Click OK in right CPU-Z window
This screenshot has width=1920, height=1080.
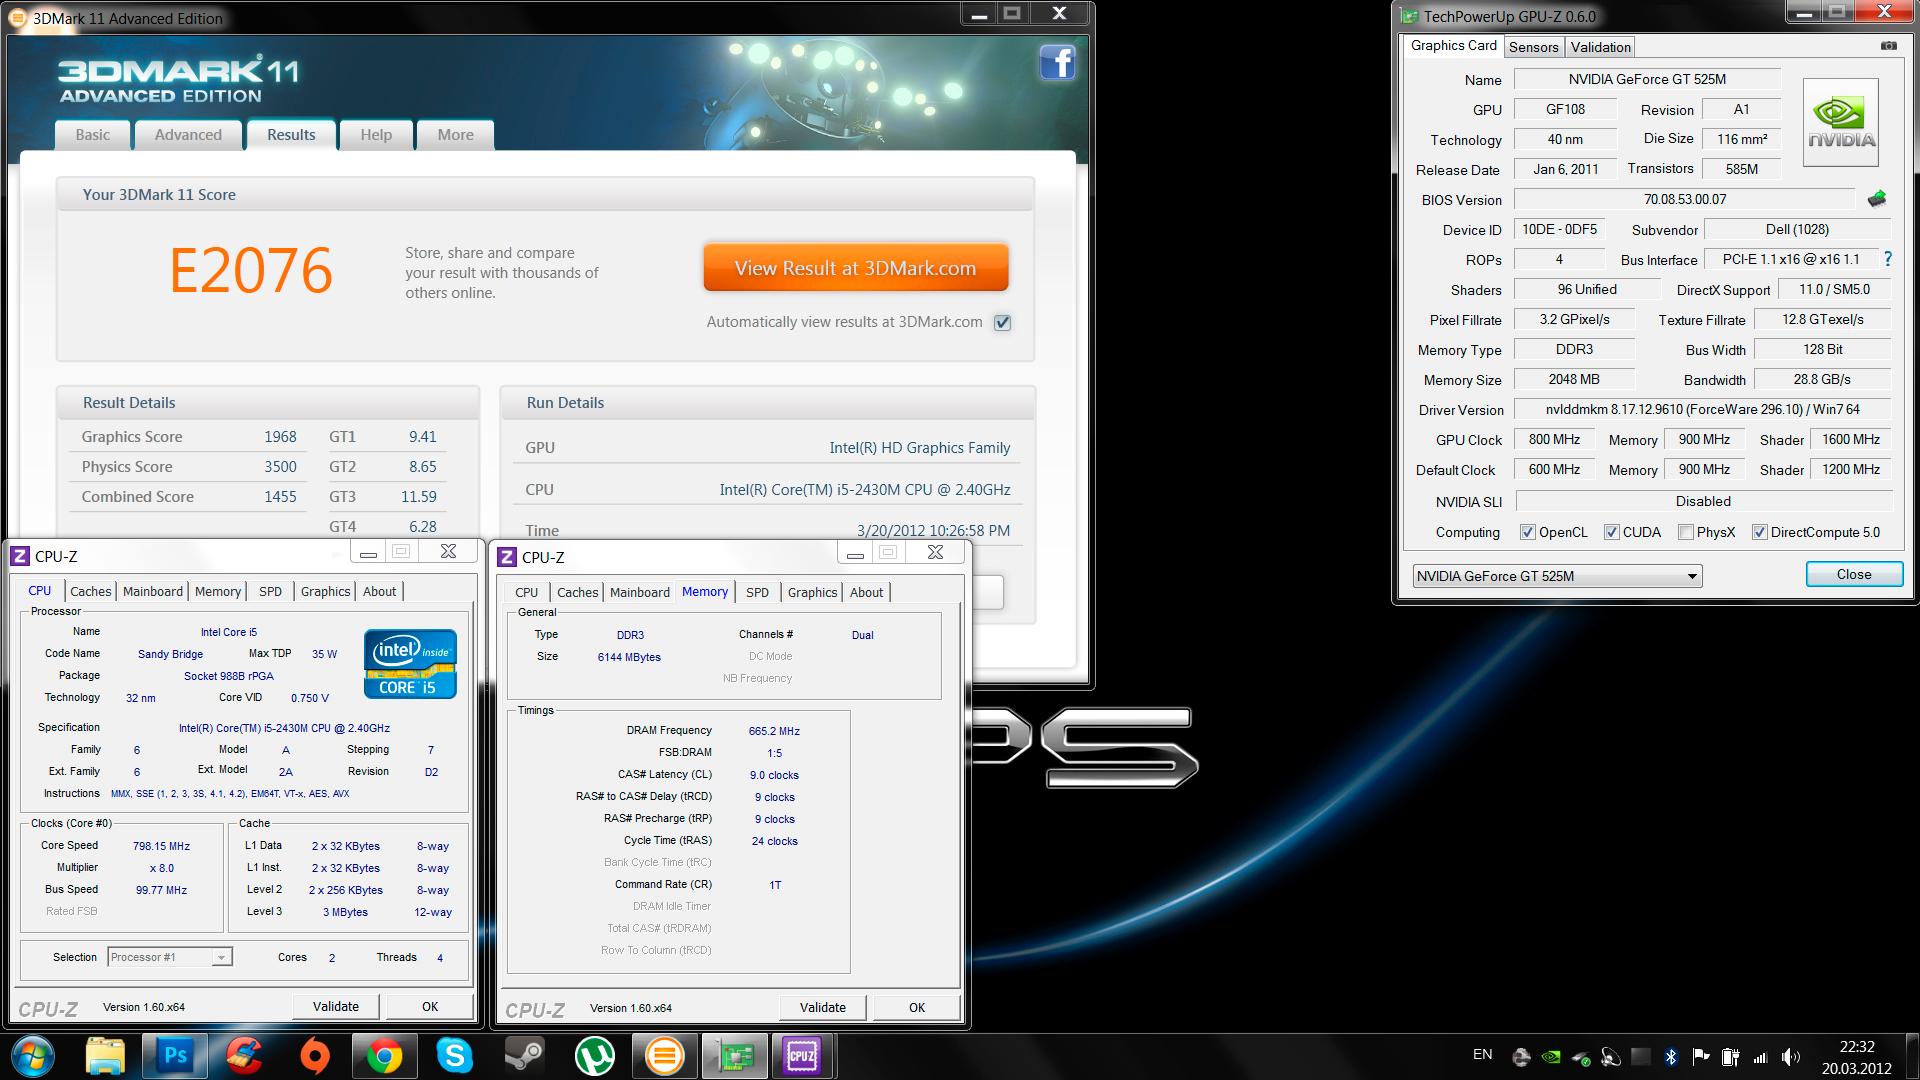coord(917,1007)
